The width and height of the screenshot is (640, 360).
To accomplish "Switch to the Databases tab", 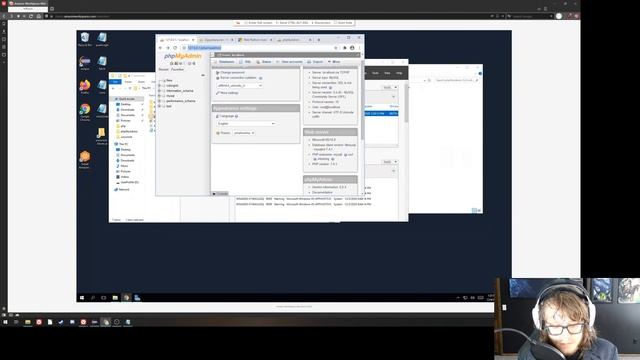I will coord(224,62).
